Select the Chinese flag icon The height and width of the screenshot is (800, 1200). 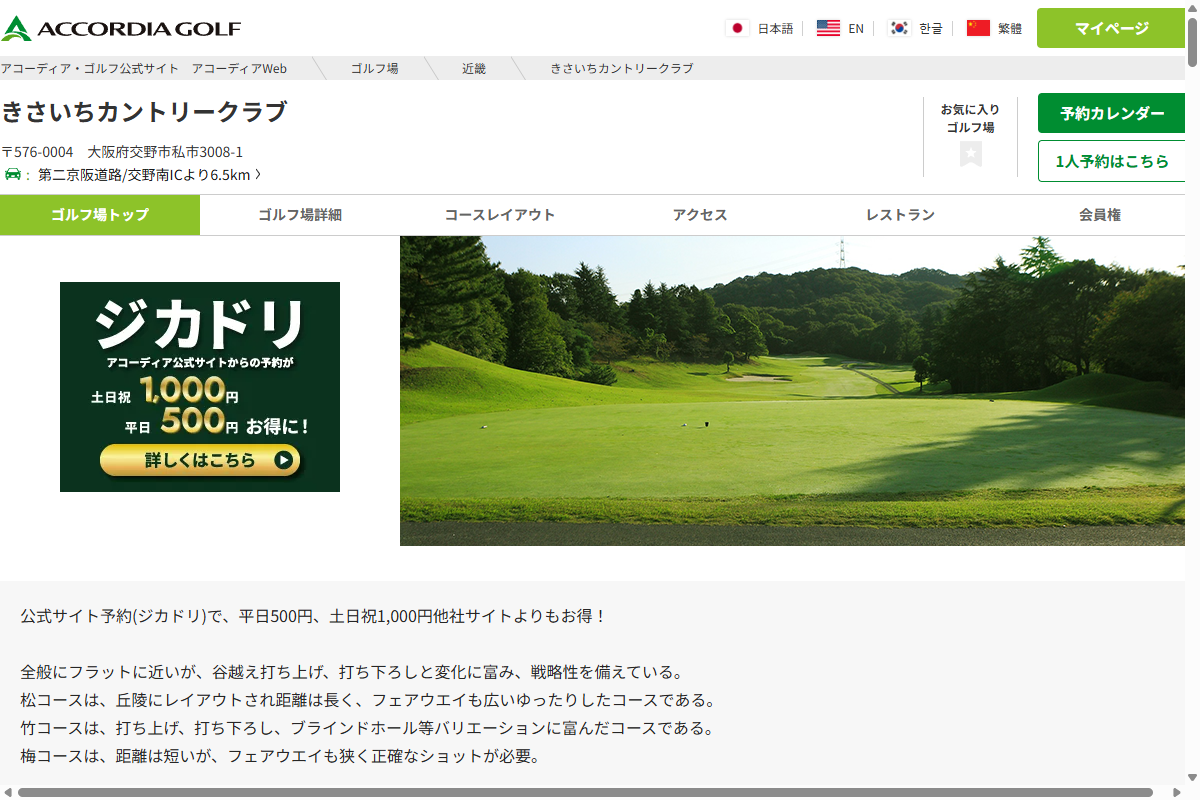(x=978, y=28)
